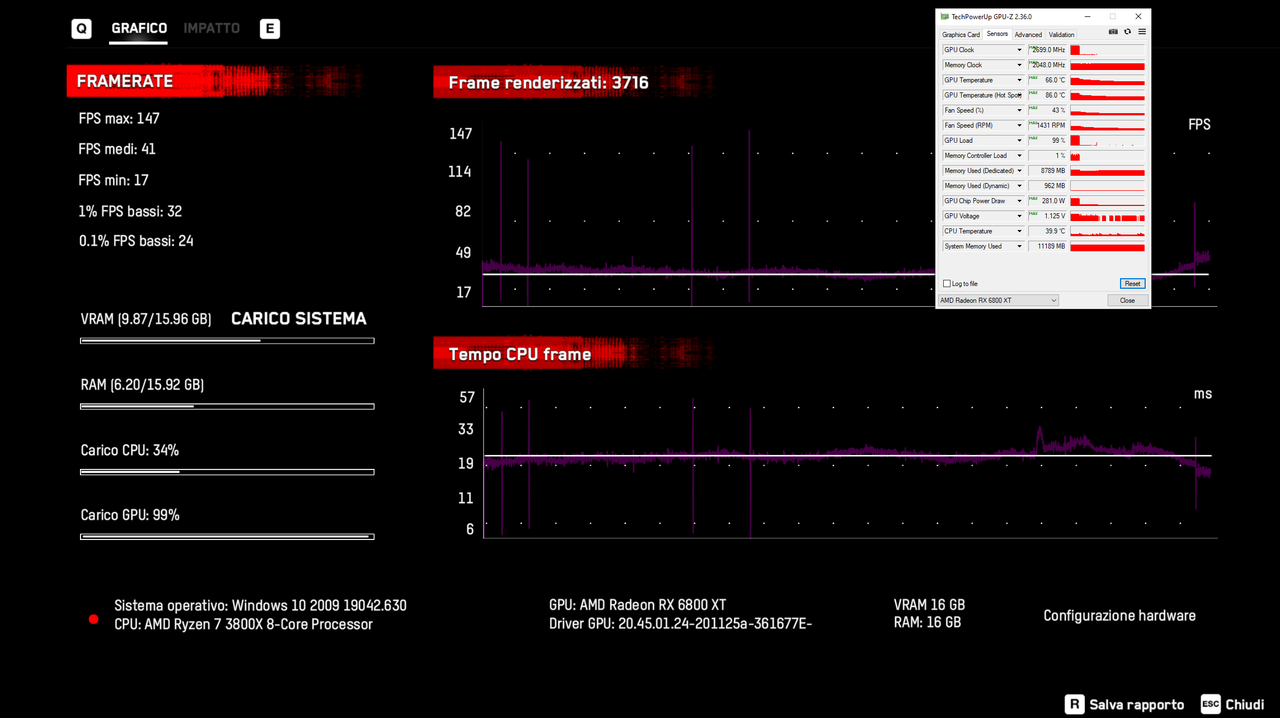Click the Q key previous-tab icon
The width and height of the screenshot is (1280, 718).
point(82,29)
